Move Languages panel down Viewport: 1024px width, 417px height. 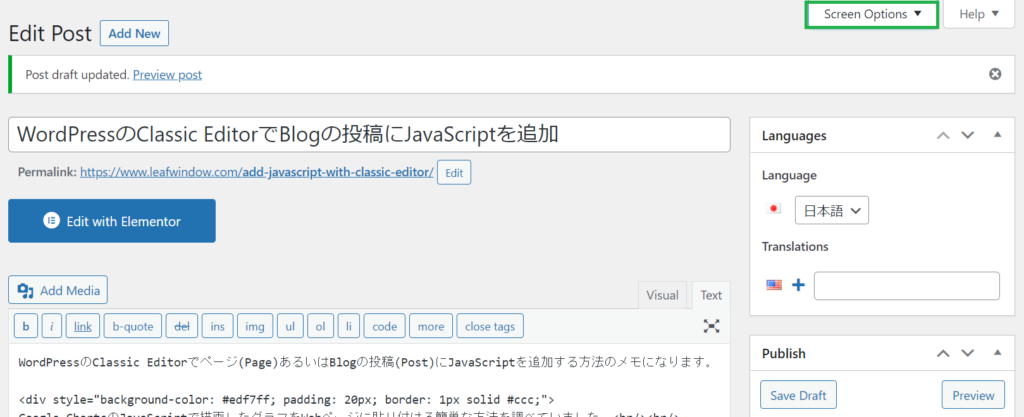point(968,135)
